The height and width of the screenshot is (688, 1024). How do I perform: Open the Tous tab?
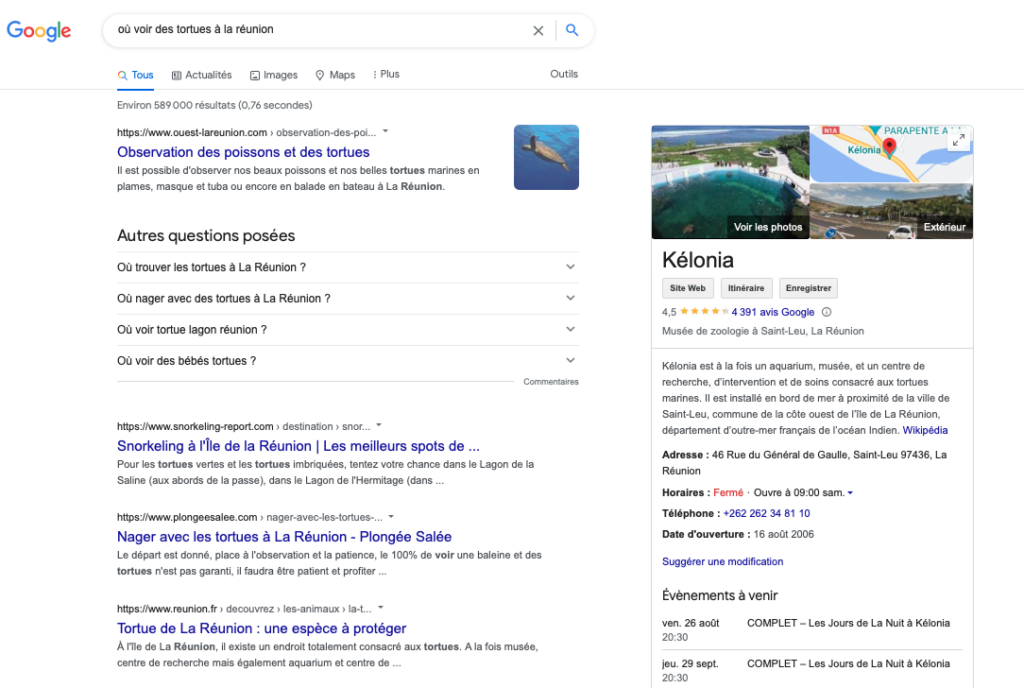point(135,75)
